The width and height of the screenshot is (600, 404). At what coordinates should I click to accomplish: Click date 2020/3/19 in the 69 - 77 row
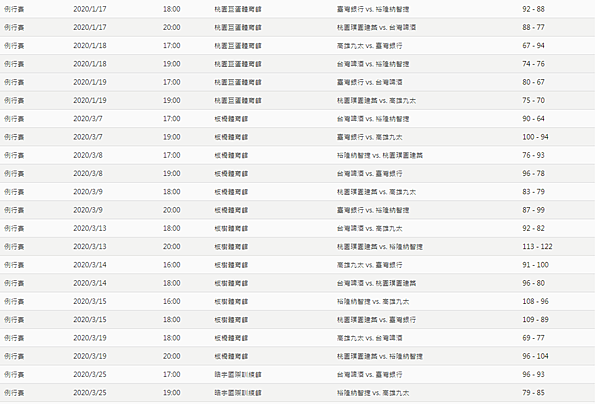click(x=90, y=338)
